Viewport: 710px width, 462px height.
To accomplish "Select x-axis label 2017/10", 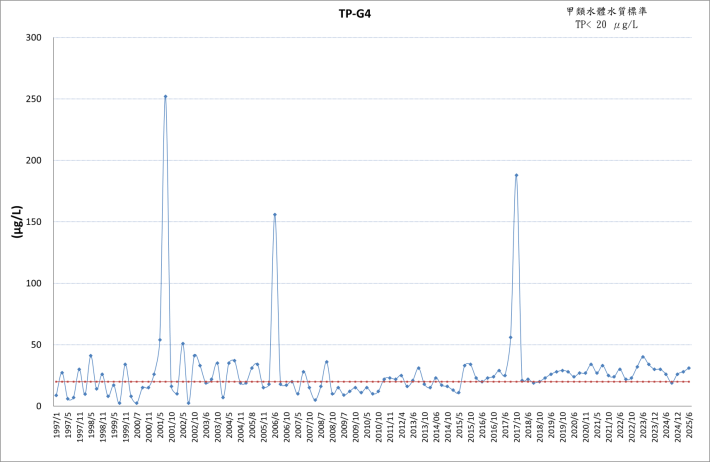I will click(x=517, y=427).
